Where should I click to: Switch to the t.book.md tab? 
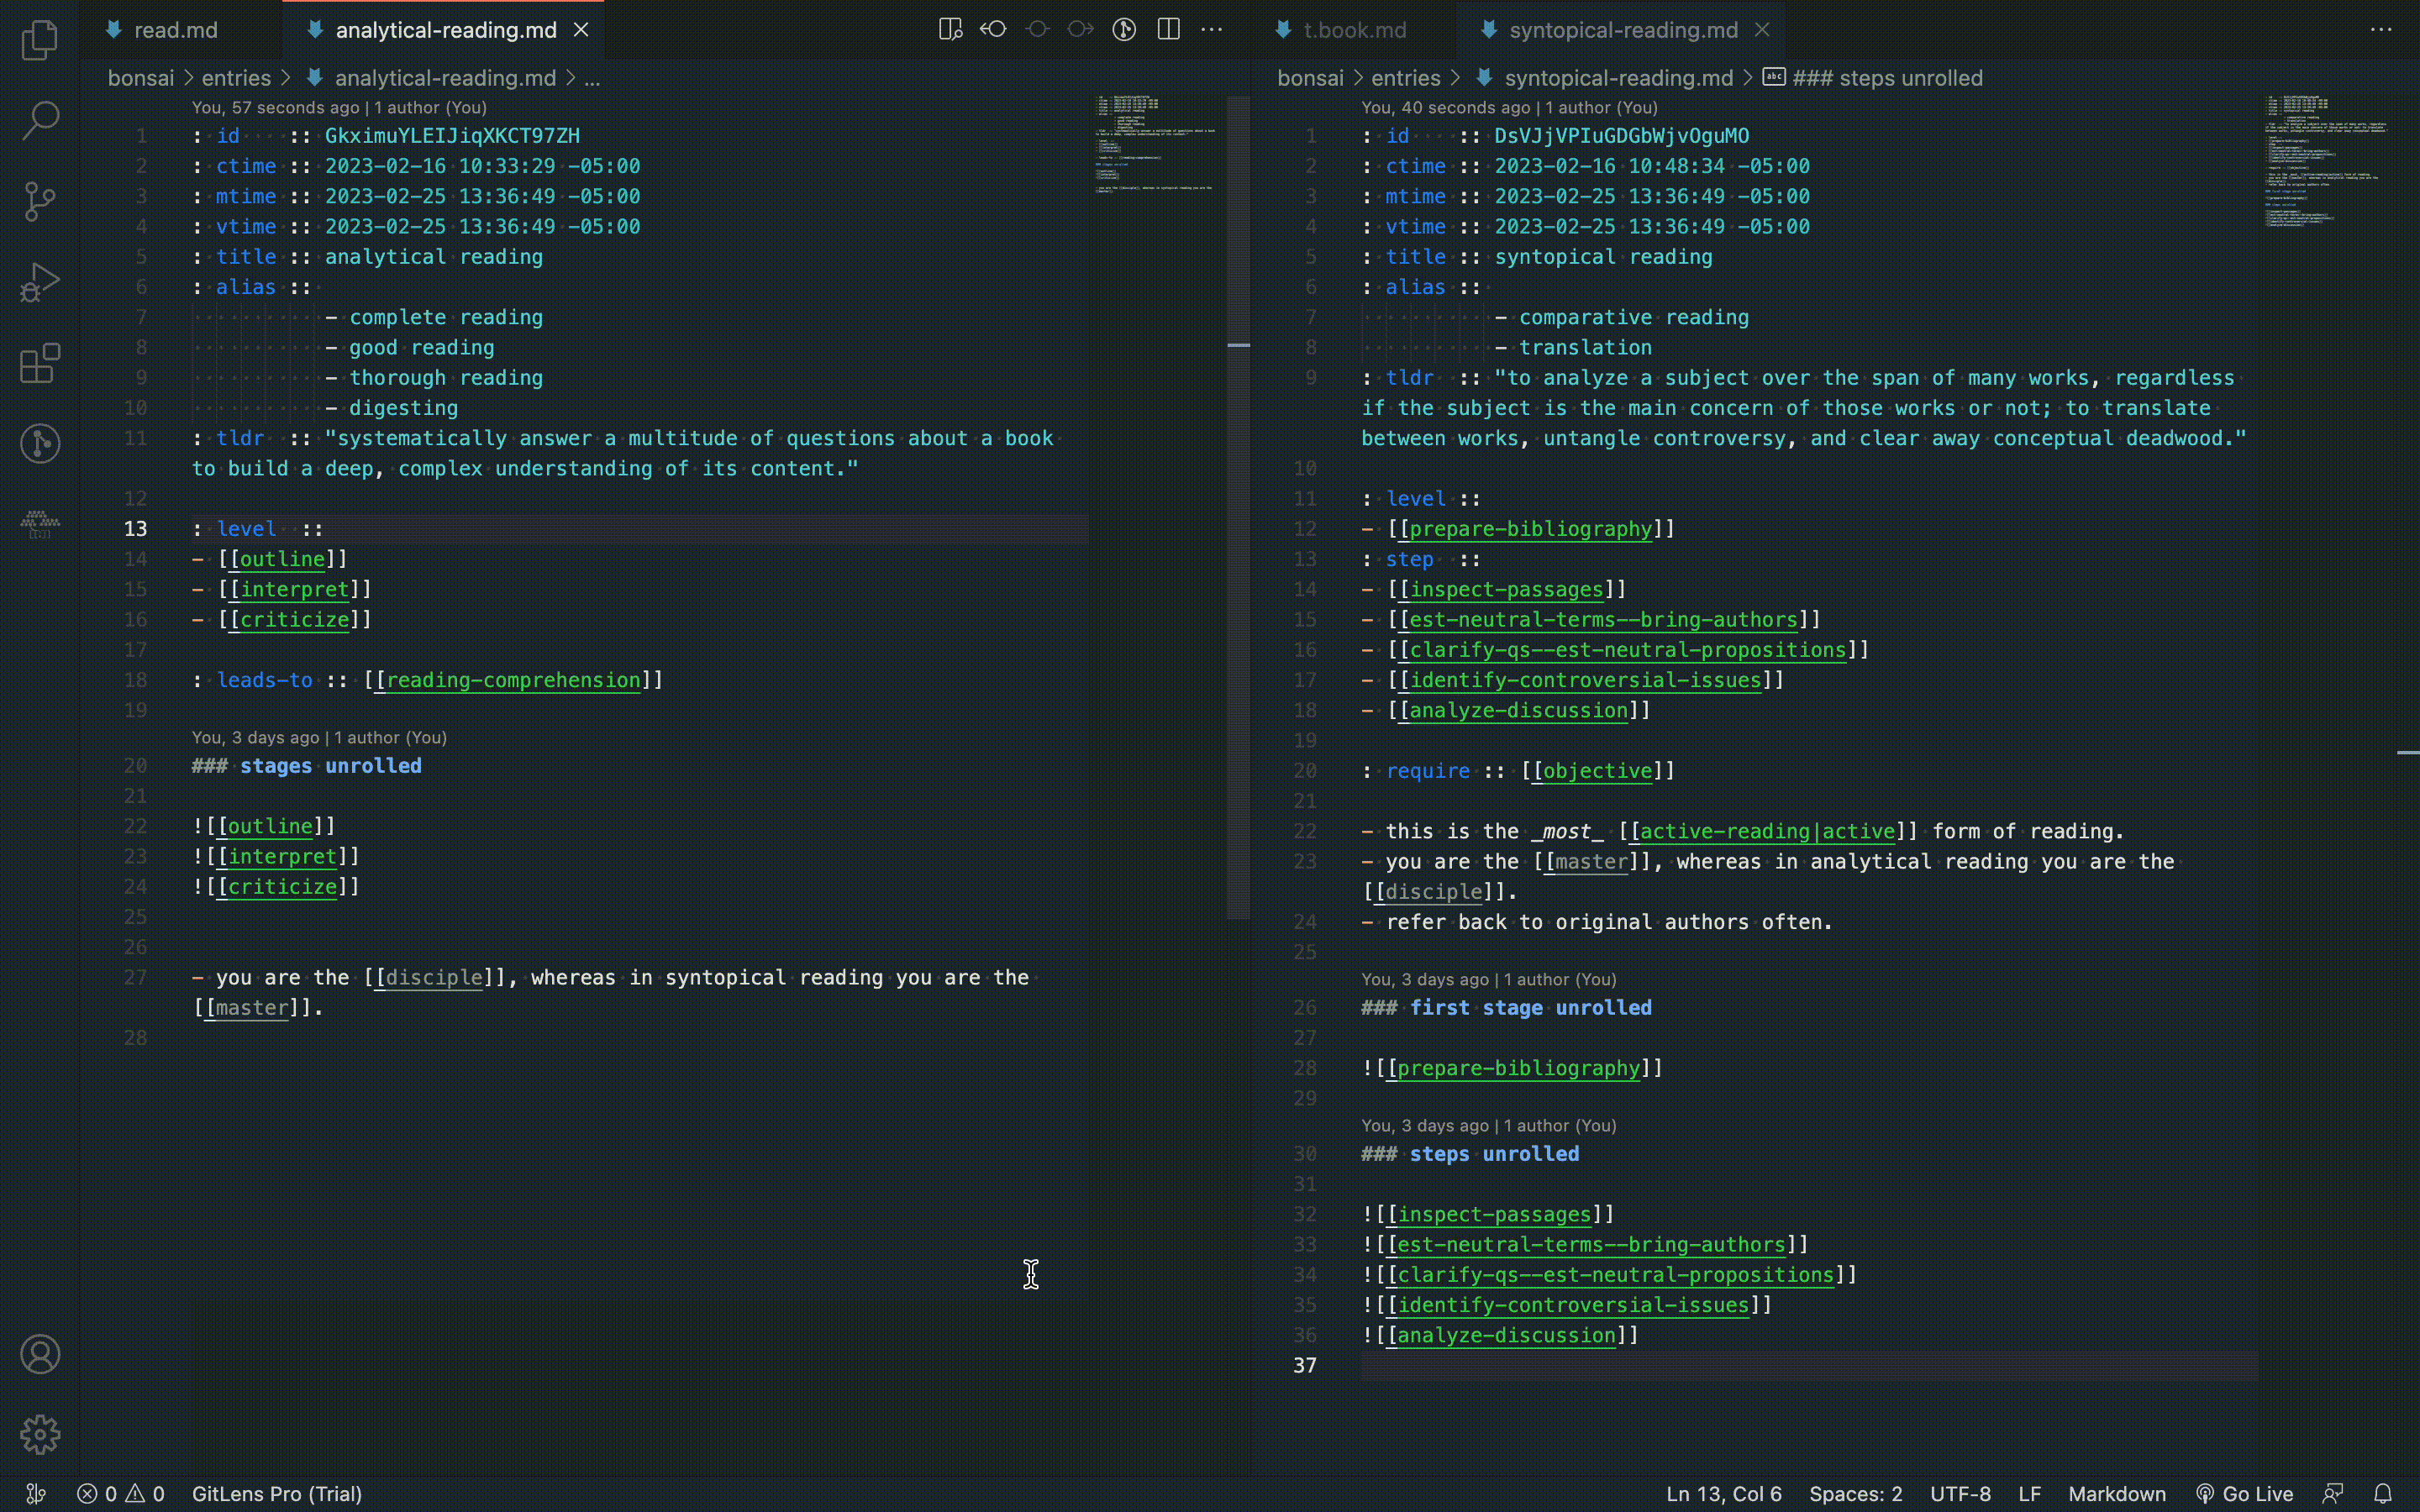point(1354,30)
